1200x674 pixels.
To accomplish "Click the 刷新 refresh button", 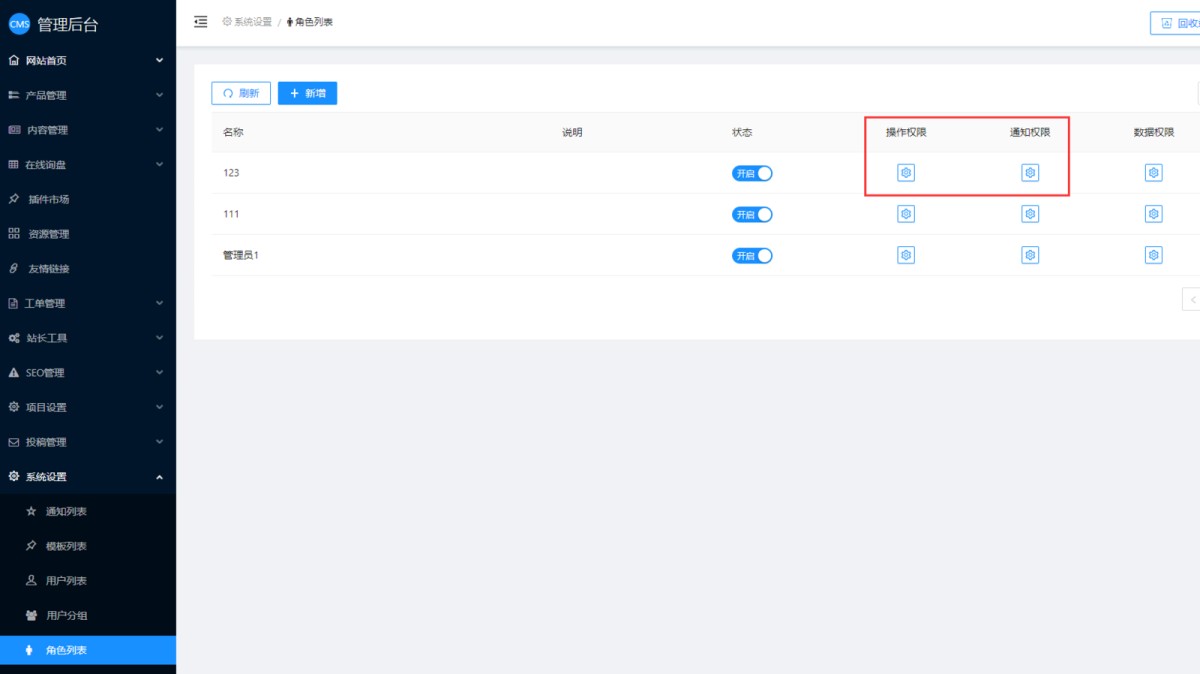I will click(241, 93).
